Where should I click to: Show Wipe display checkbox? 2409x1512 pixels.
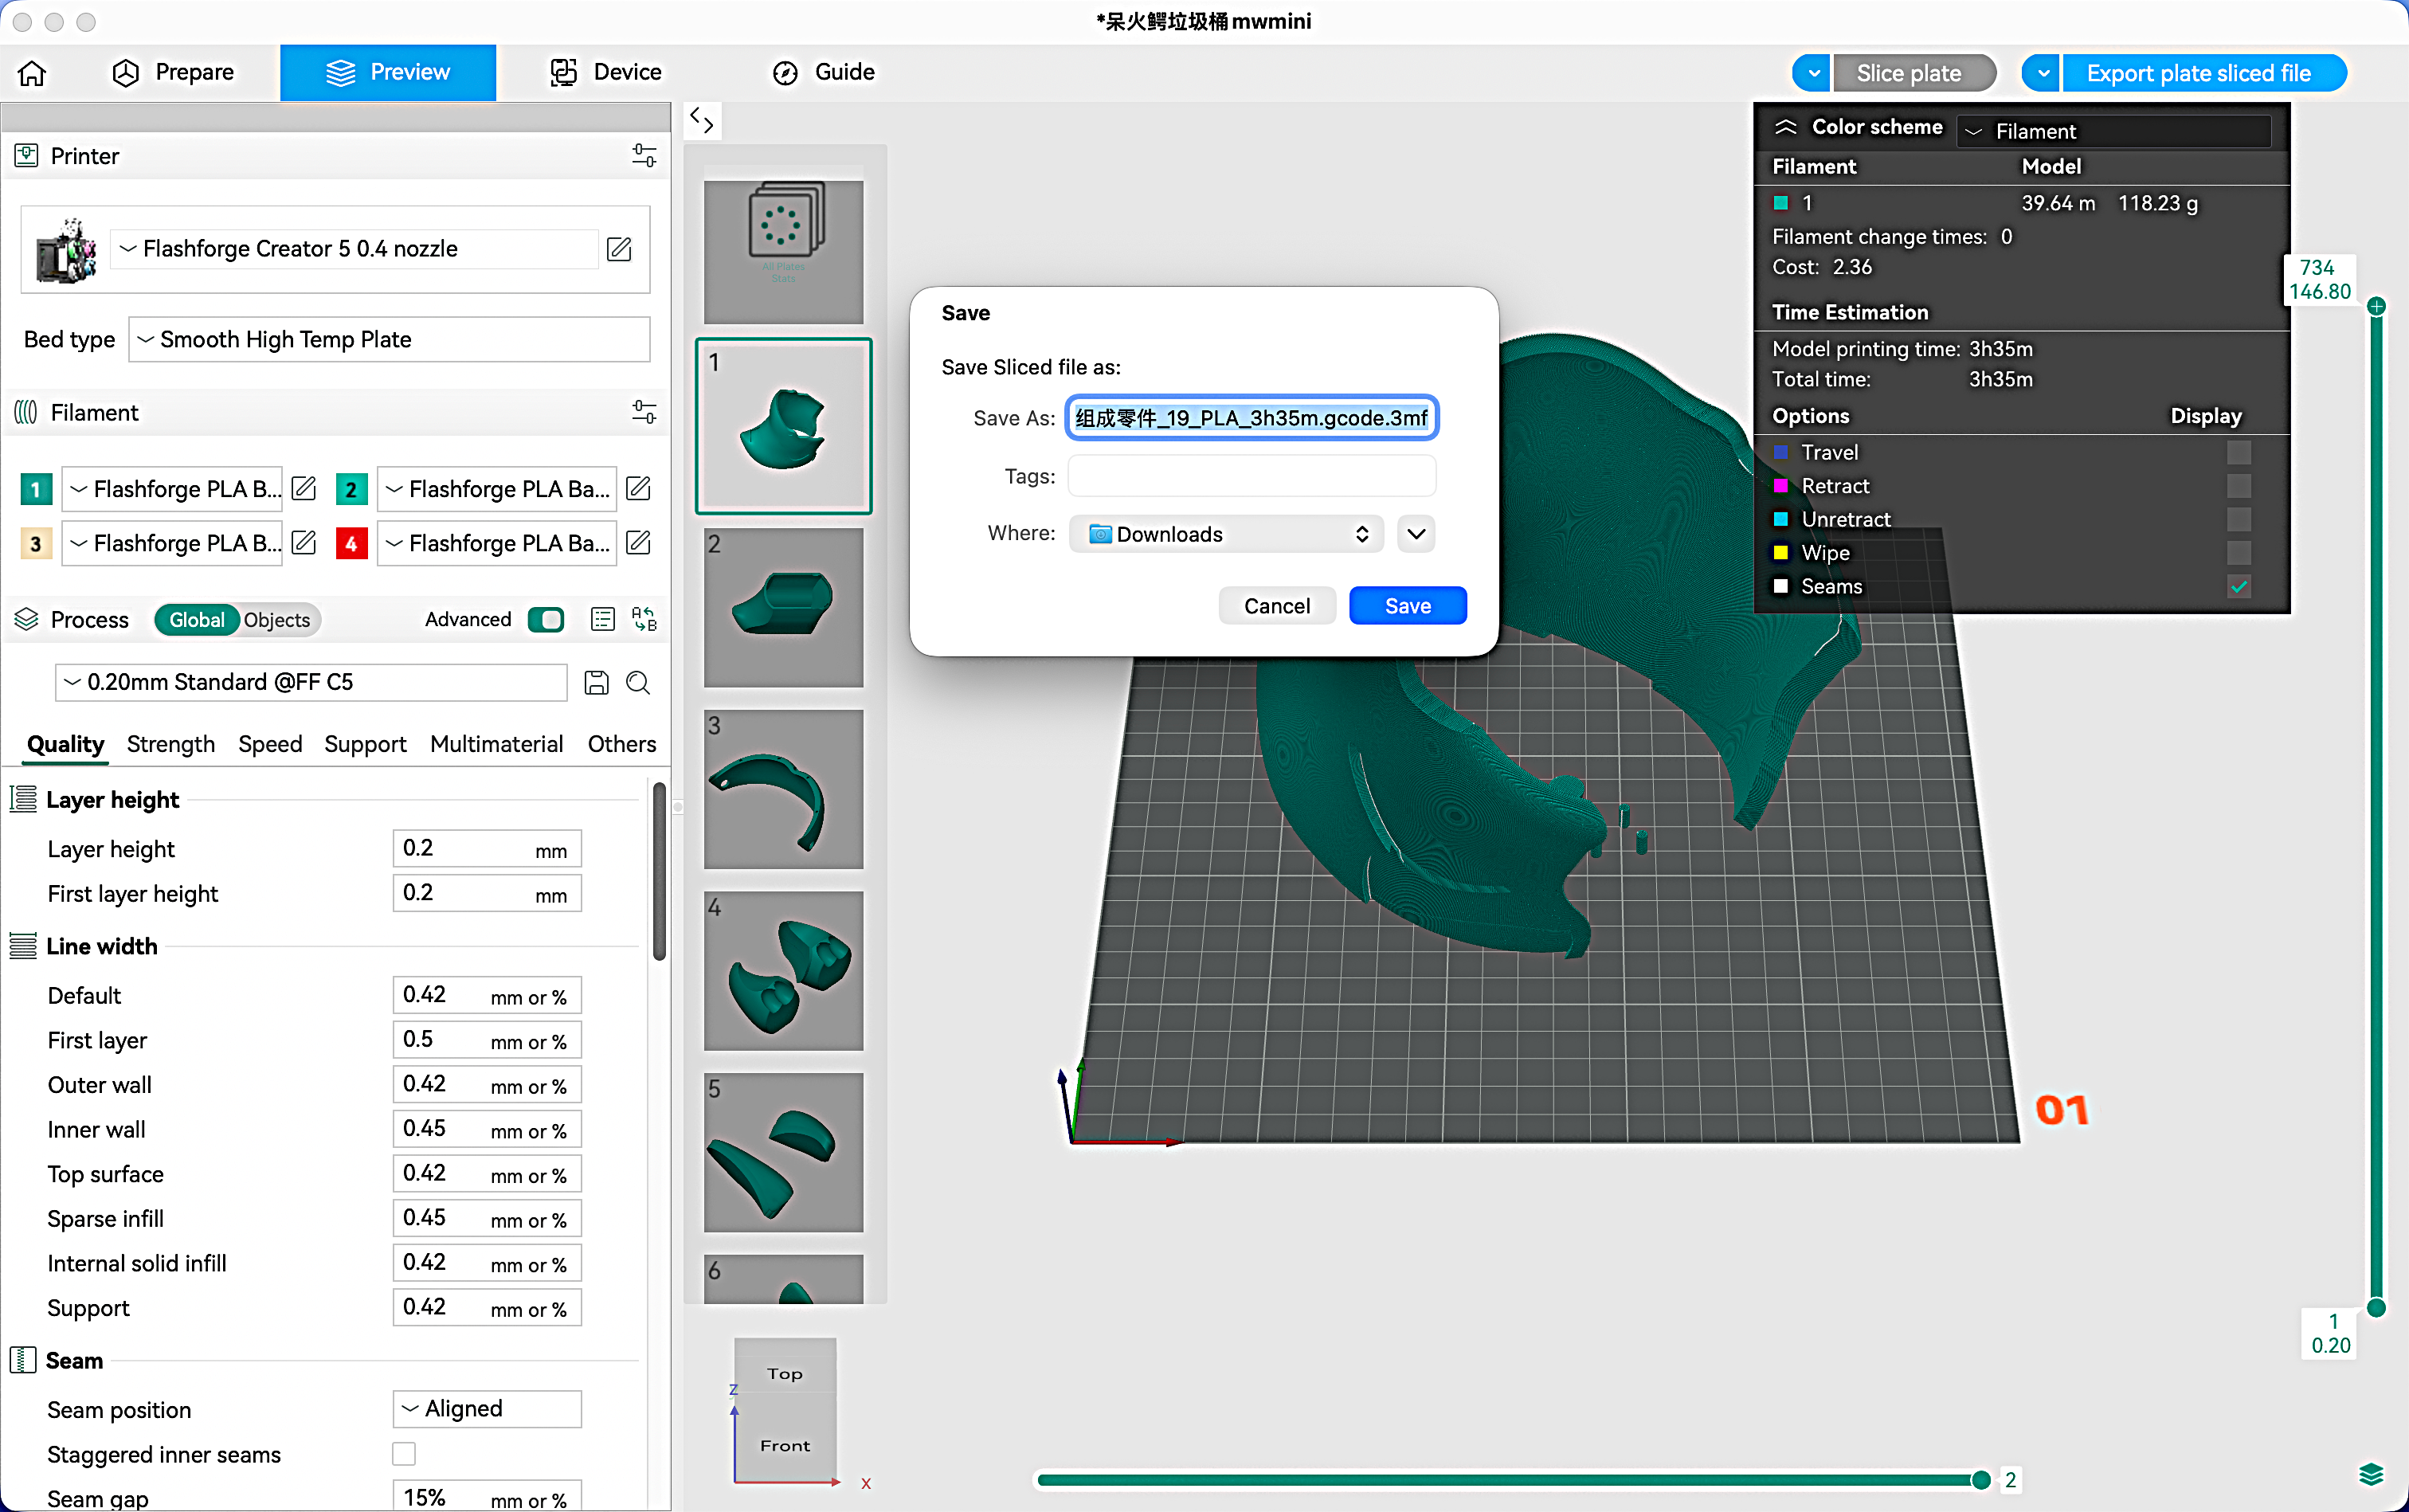(2239, 553)
